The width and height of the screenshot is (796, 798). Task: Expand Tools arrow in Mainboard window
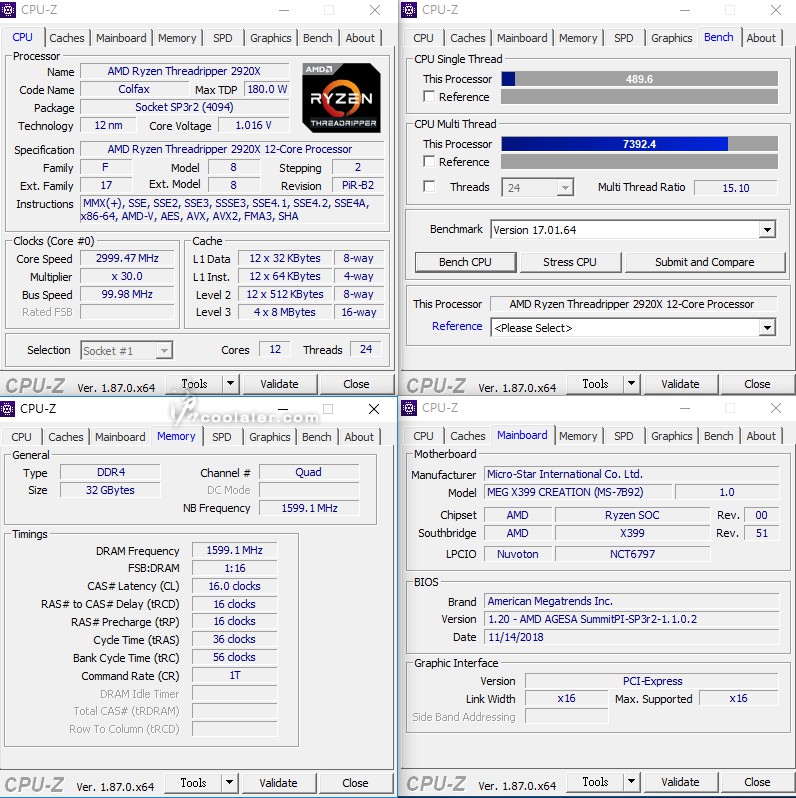pos(632,782)
